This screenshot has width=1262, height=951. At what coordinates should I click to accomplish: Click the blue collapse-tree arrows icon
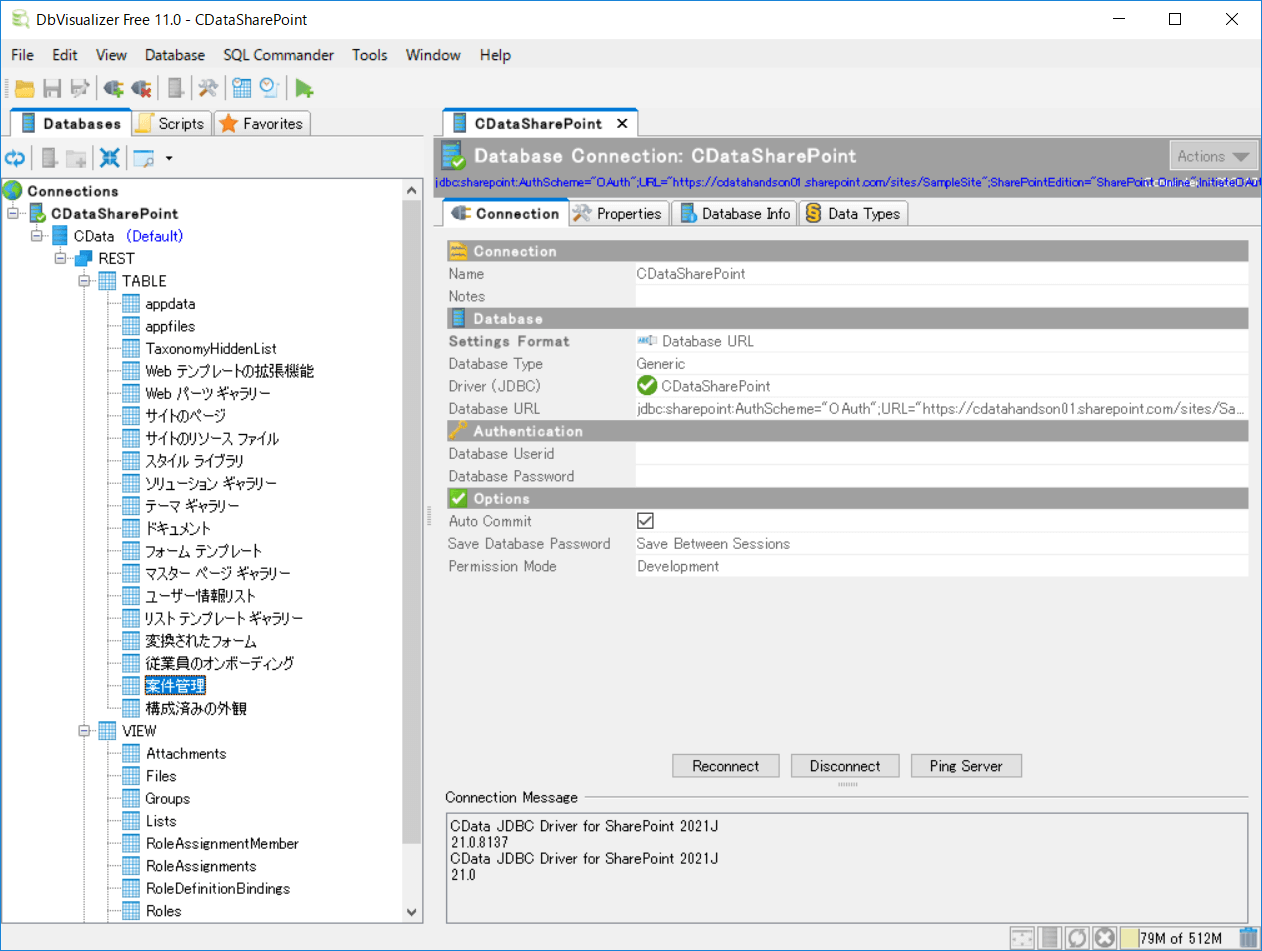[110, 158]
